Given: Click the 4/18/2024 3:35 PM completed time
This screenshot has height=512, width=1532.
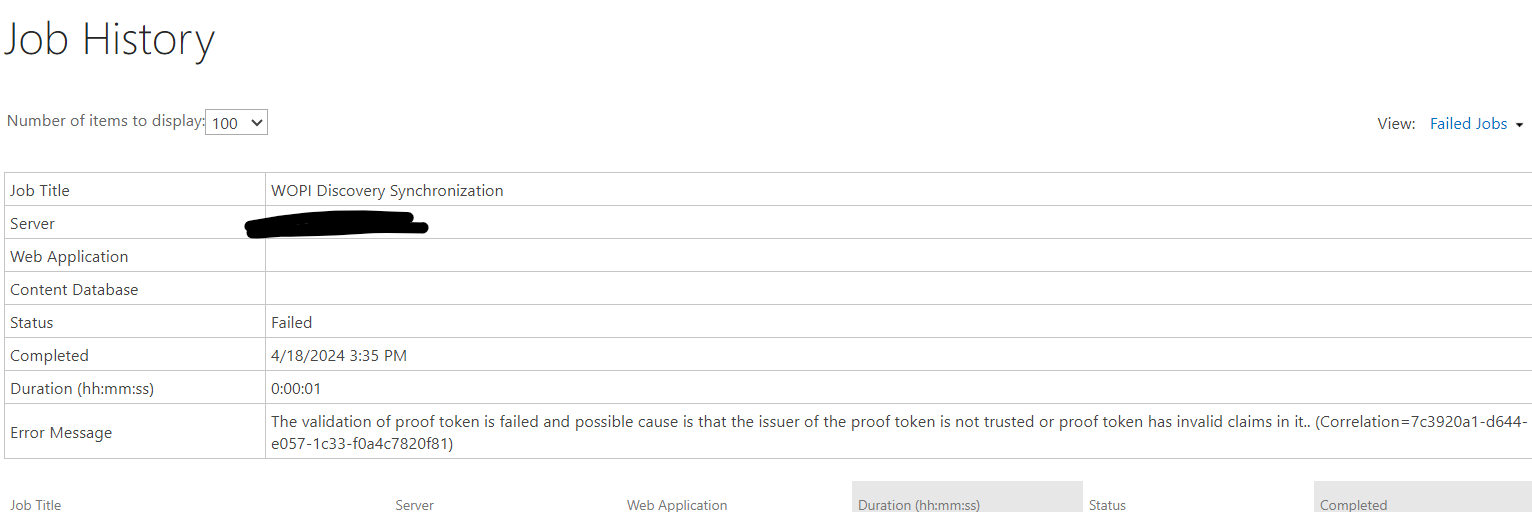Looking at the screenshot, I should [339, 355].
